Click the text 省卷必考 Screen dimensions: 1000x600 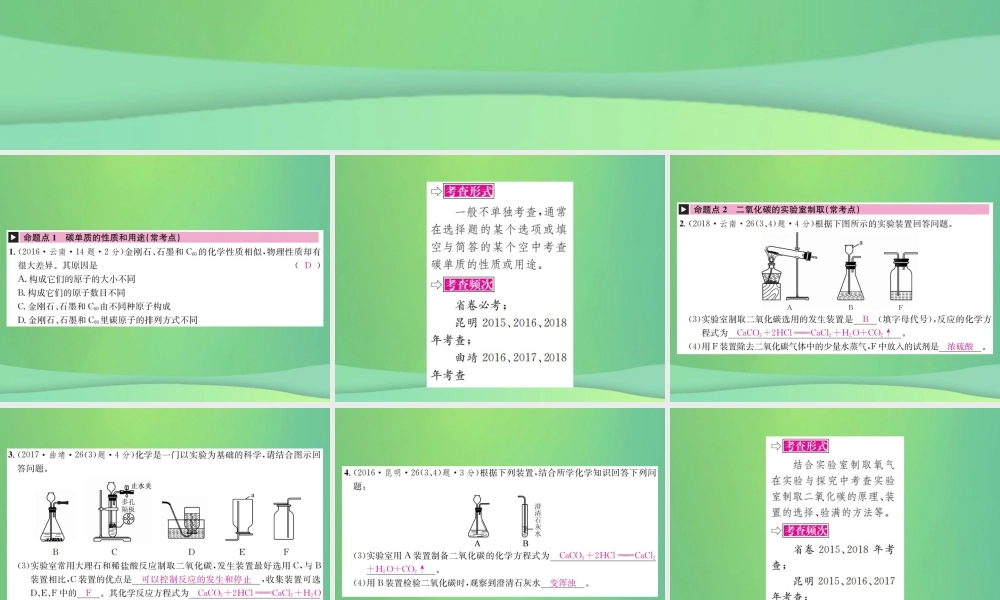pyautogui.click(x=482, y=305)
